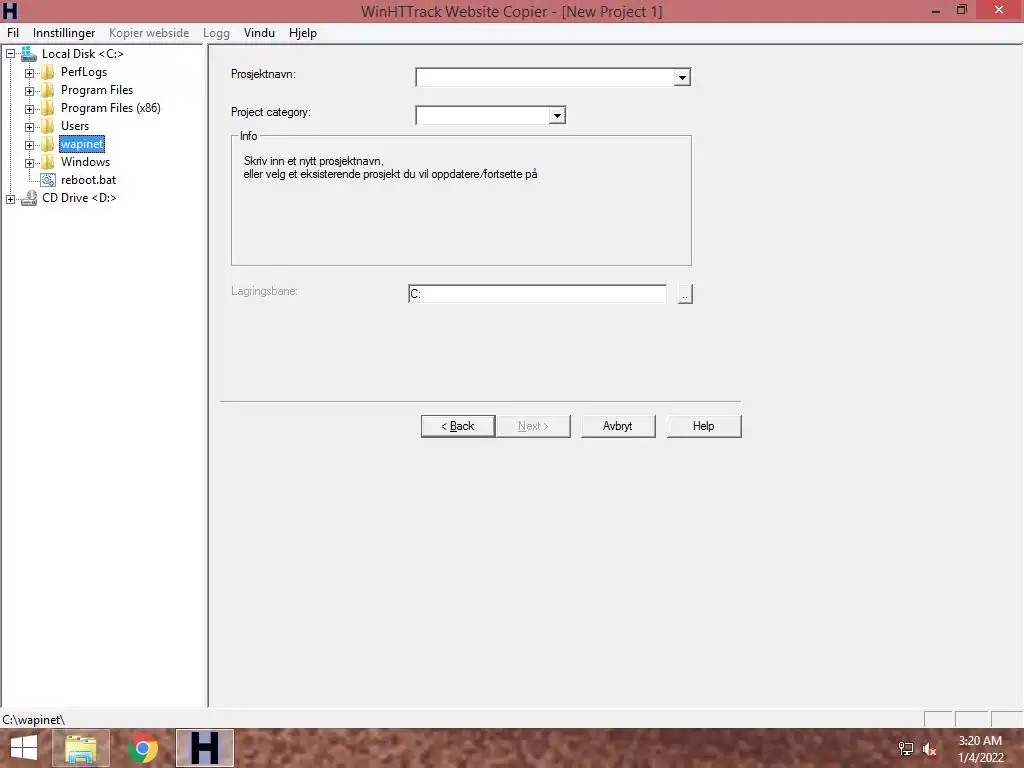Select the reboot.bat tree label

pos(88,180)
